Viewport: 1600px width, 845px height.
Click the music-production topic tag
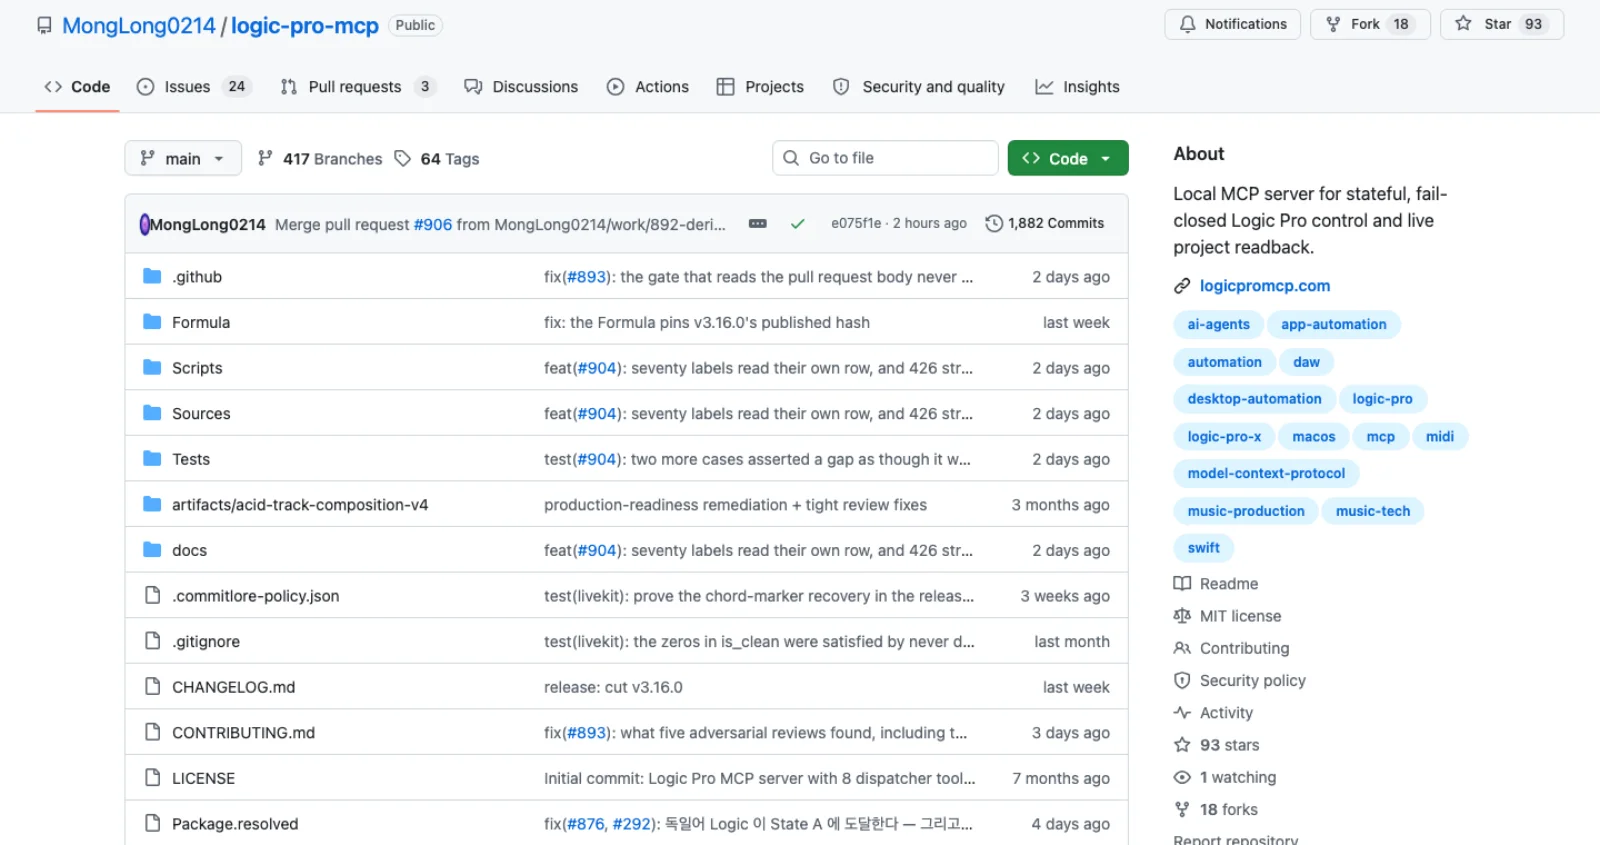click(1246, 511)
